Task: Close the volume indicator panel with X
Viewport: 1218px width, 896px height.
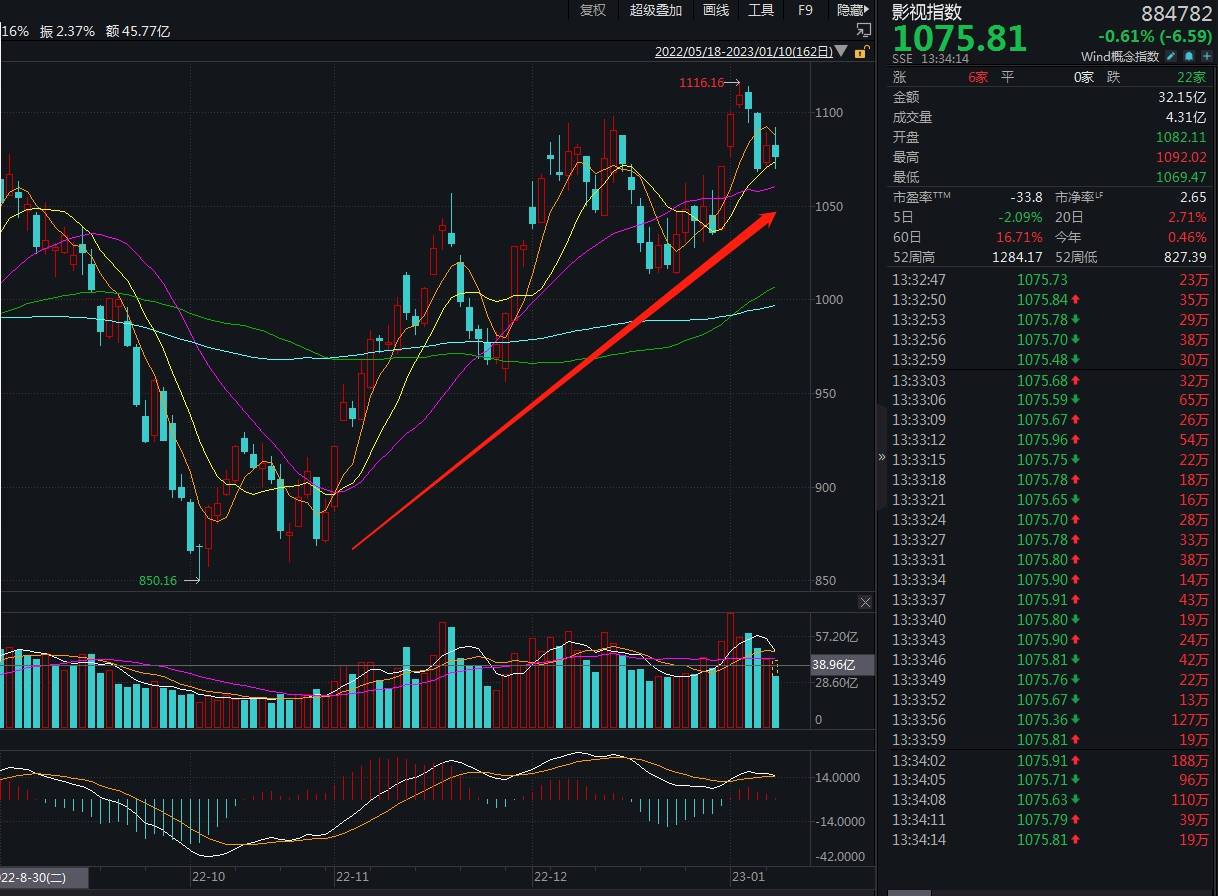Action: click(866, 602)
